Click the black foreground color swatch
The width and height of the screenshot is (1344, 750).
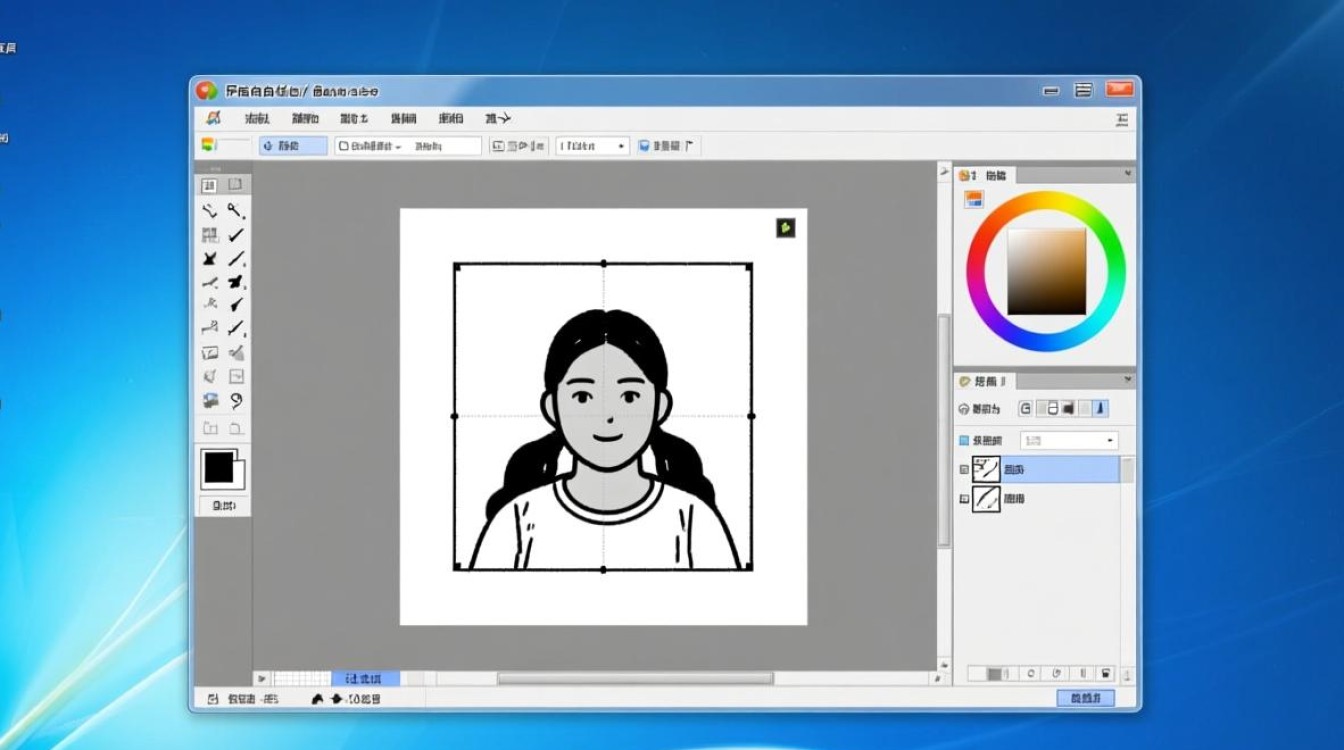pyautogui.click(x=218, y=467)
